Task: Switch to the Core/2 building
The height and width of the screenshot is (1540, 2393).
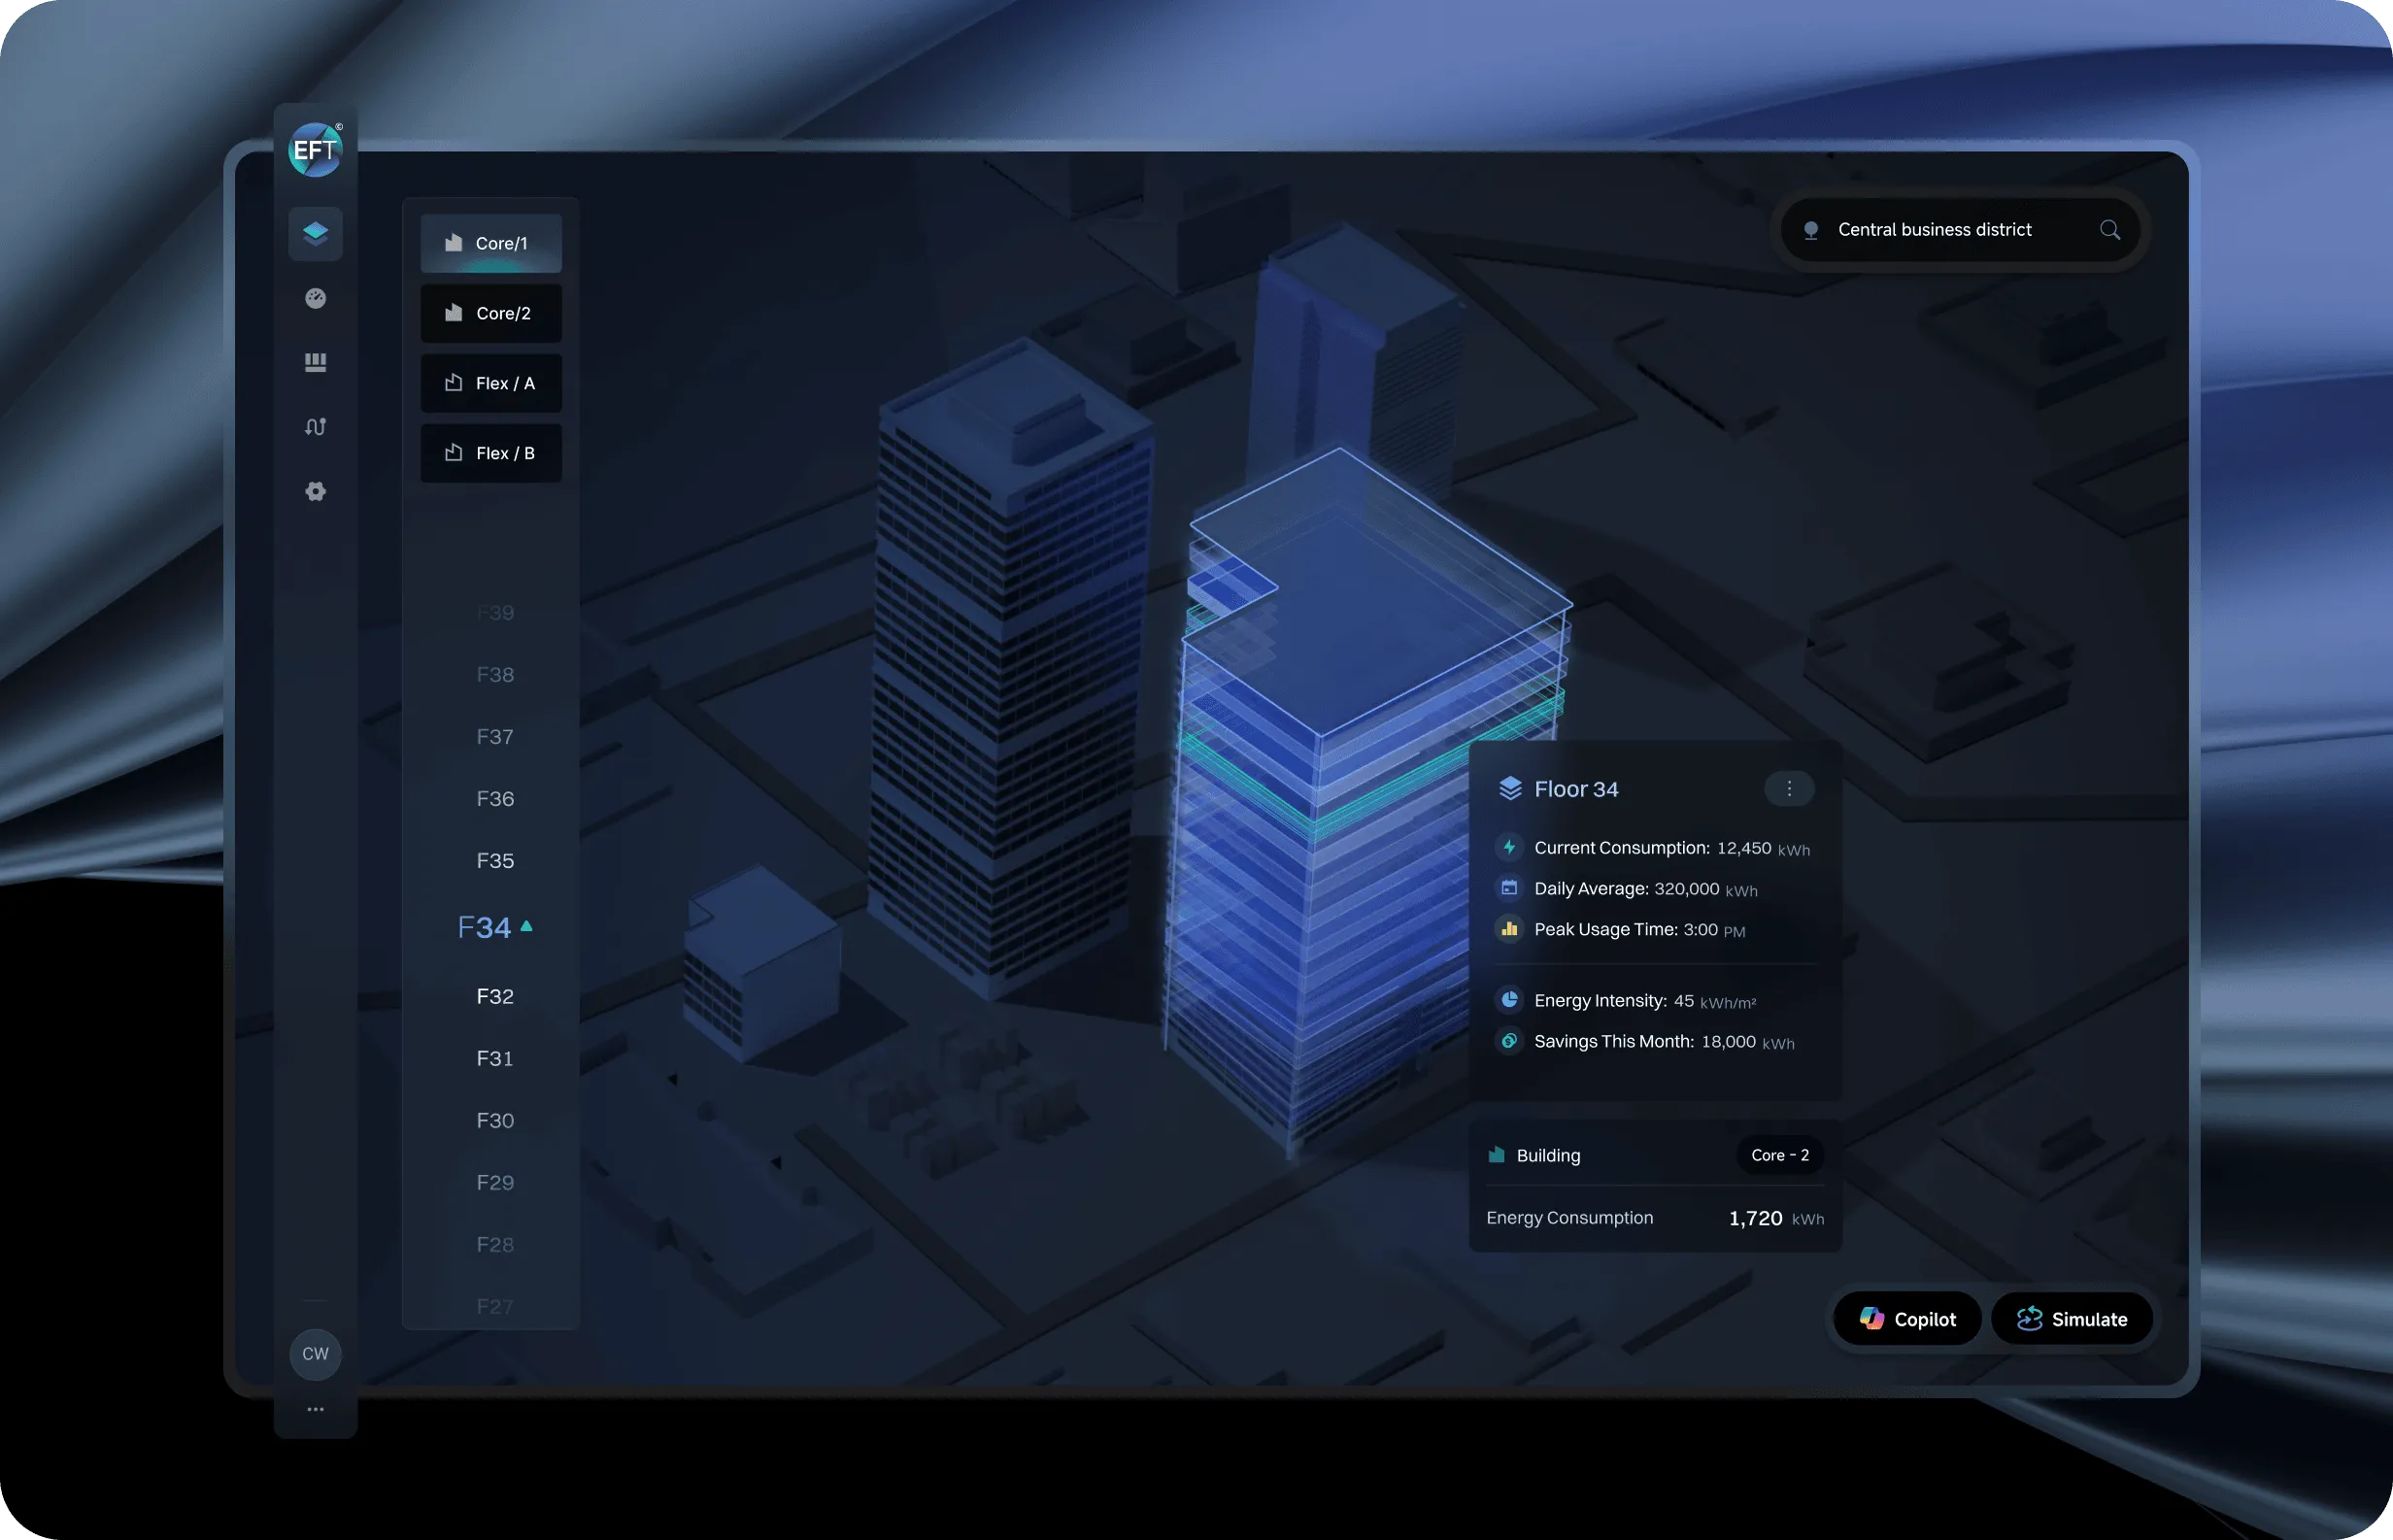Action: tap(491, 313)
